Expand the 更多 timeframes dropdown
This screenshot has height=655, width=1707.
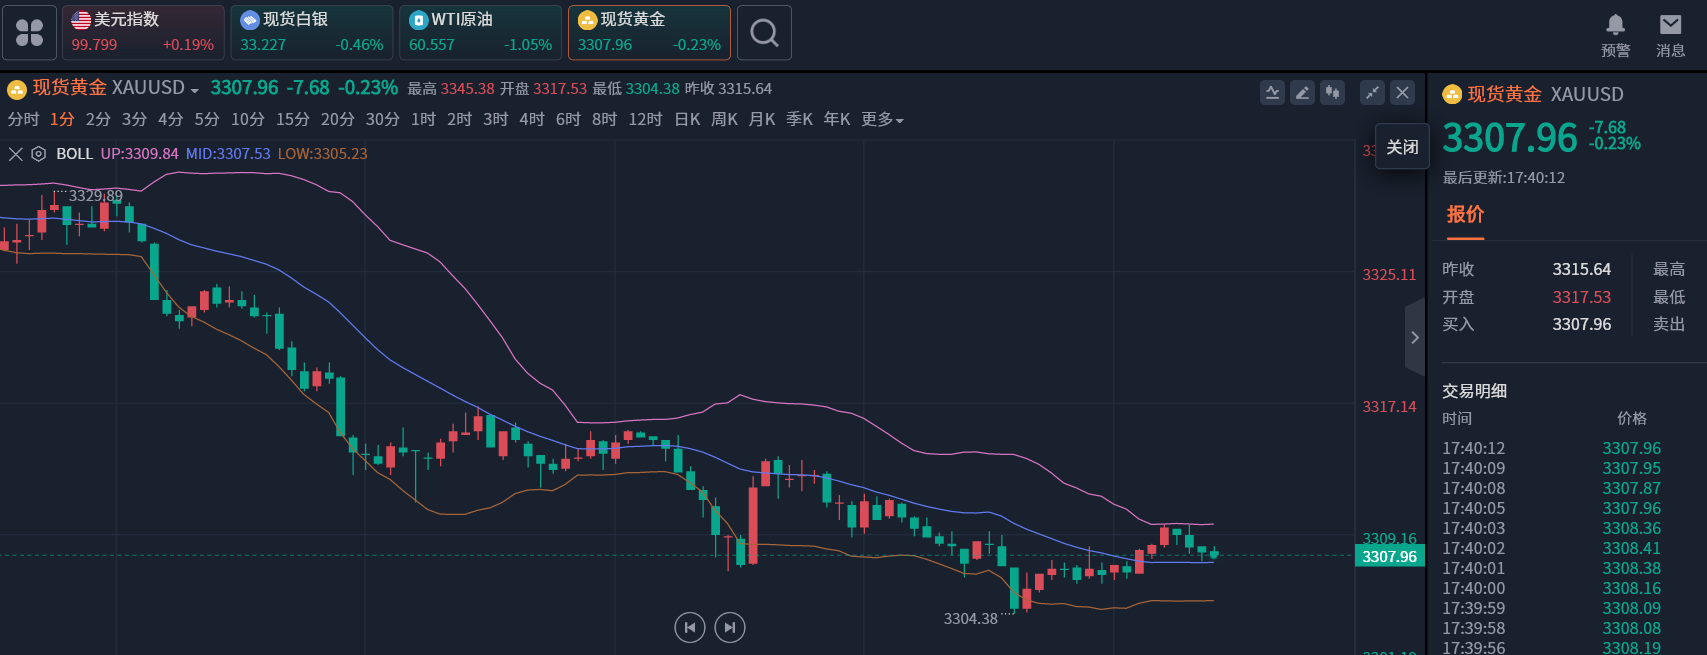(x=882, y=119)
